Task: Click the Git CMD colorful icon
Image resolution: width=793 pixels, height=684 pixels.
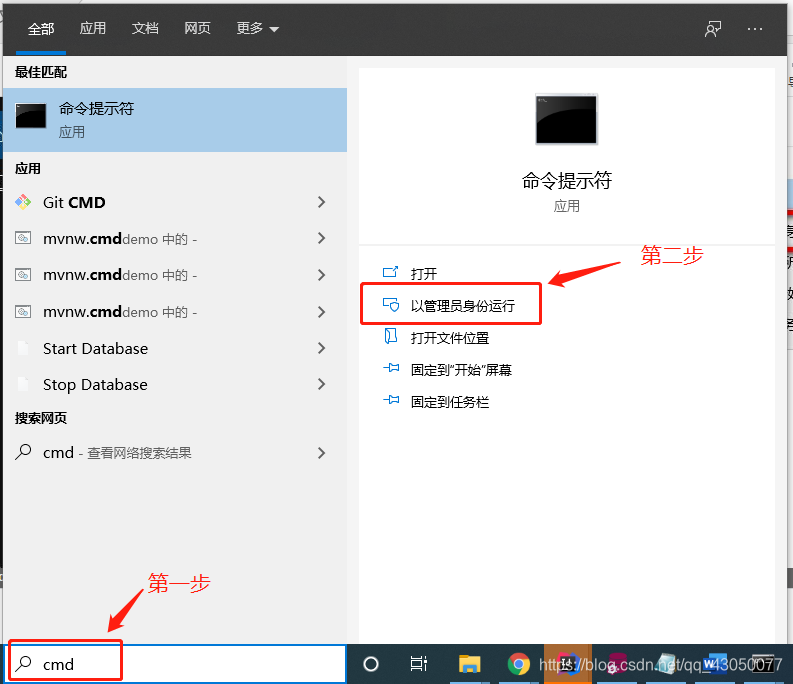Action: point(23,202)
